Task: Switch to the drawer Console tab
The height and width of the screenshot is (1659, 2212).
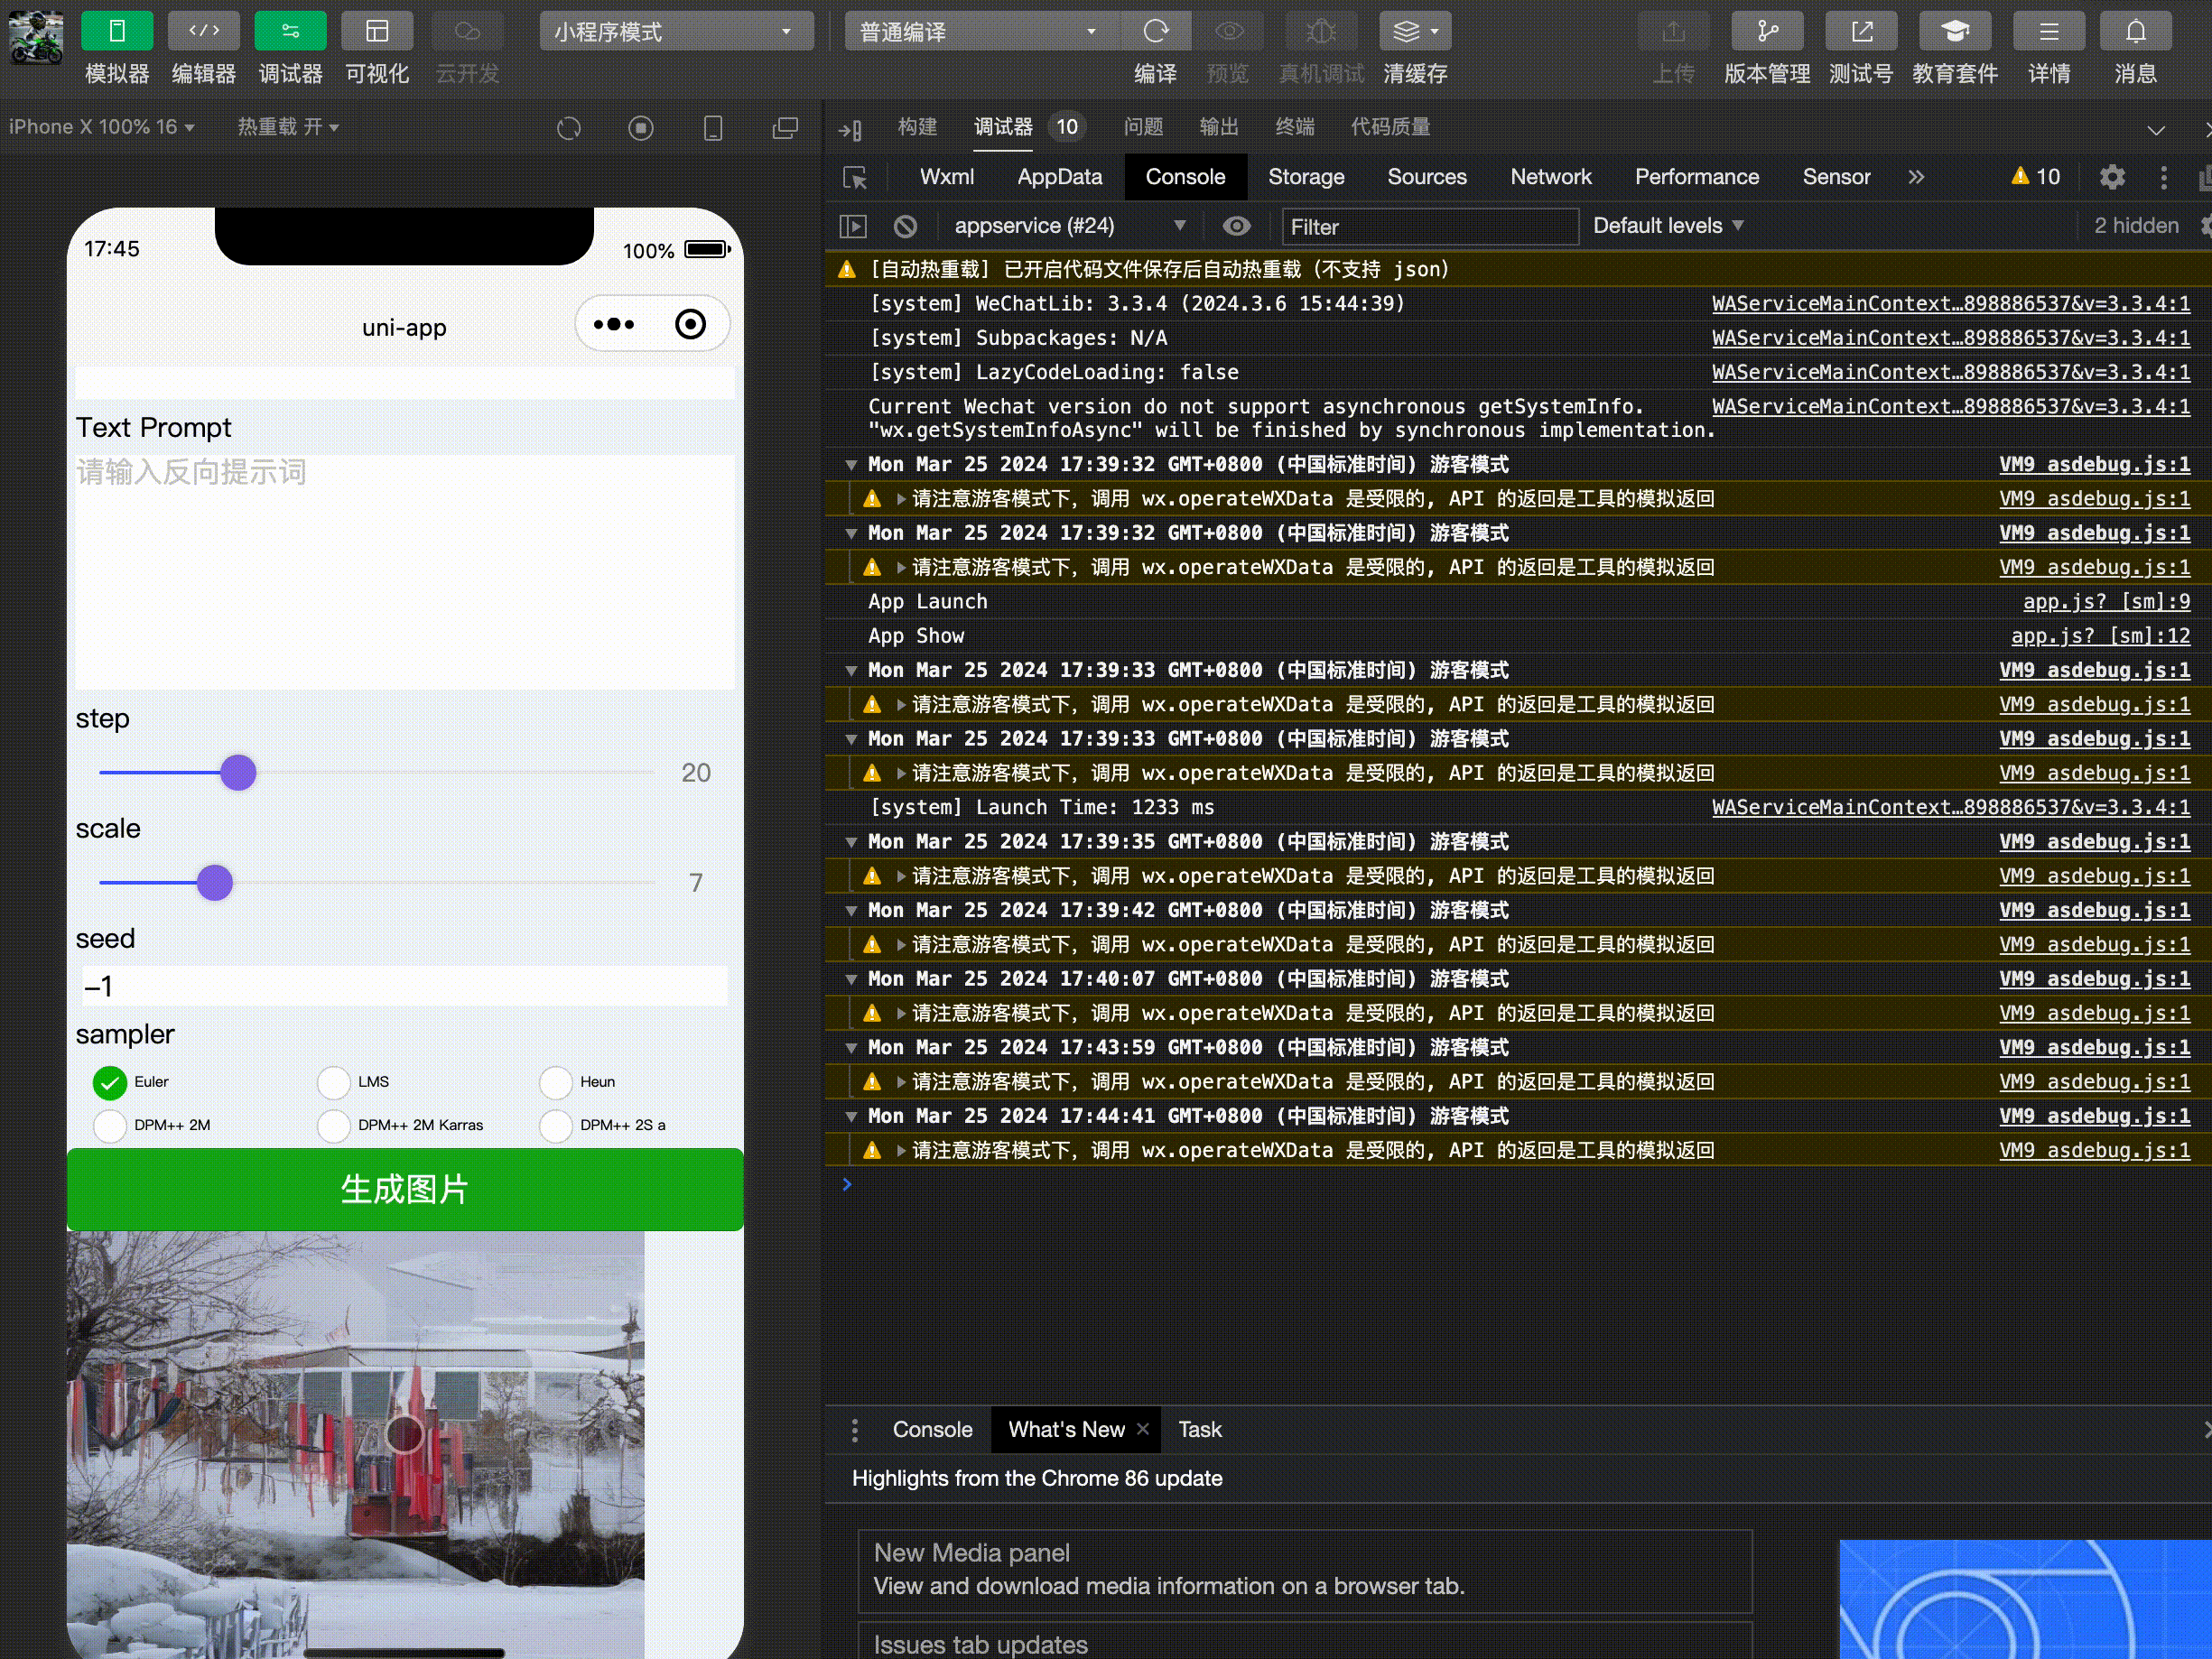Action: (x=931, y=1430)
